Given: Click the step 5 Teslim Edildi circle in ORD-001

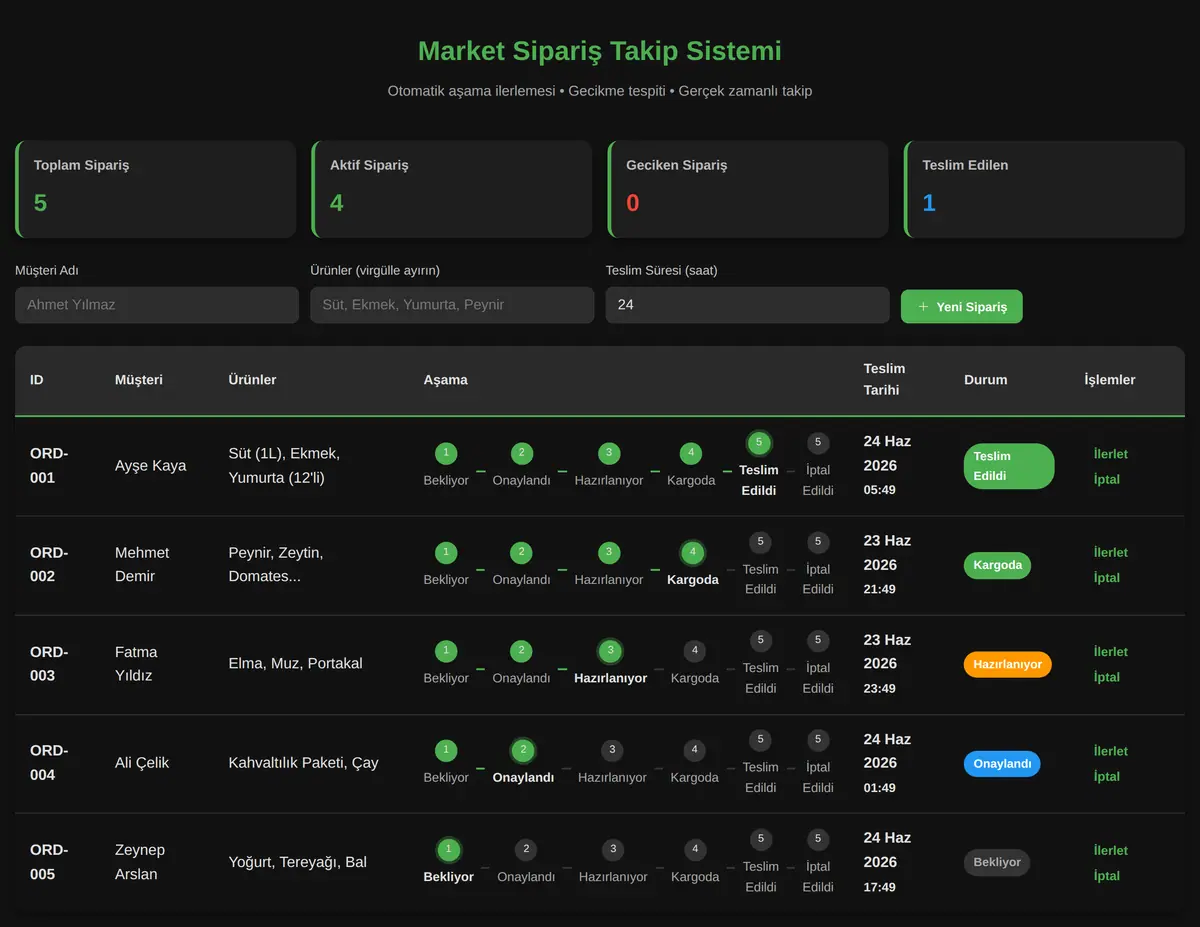Looking at the screenshot, I should (759, 443).
